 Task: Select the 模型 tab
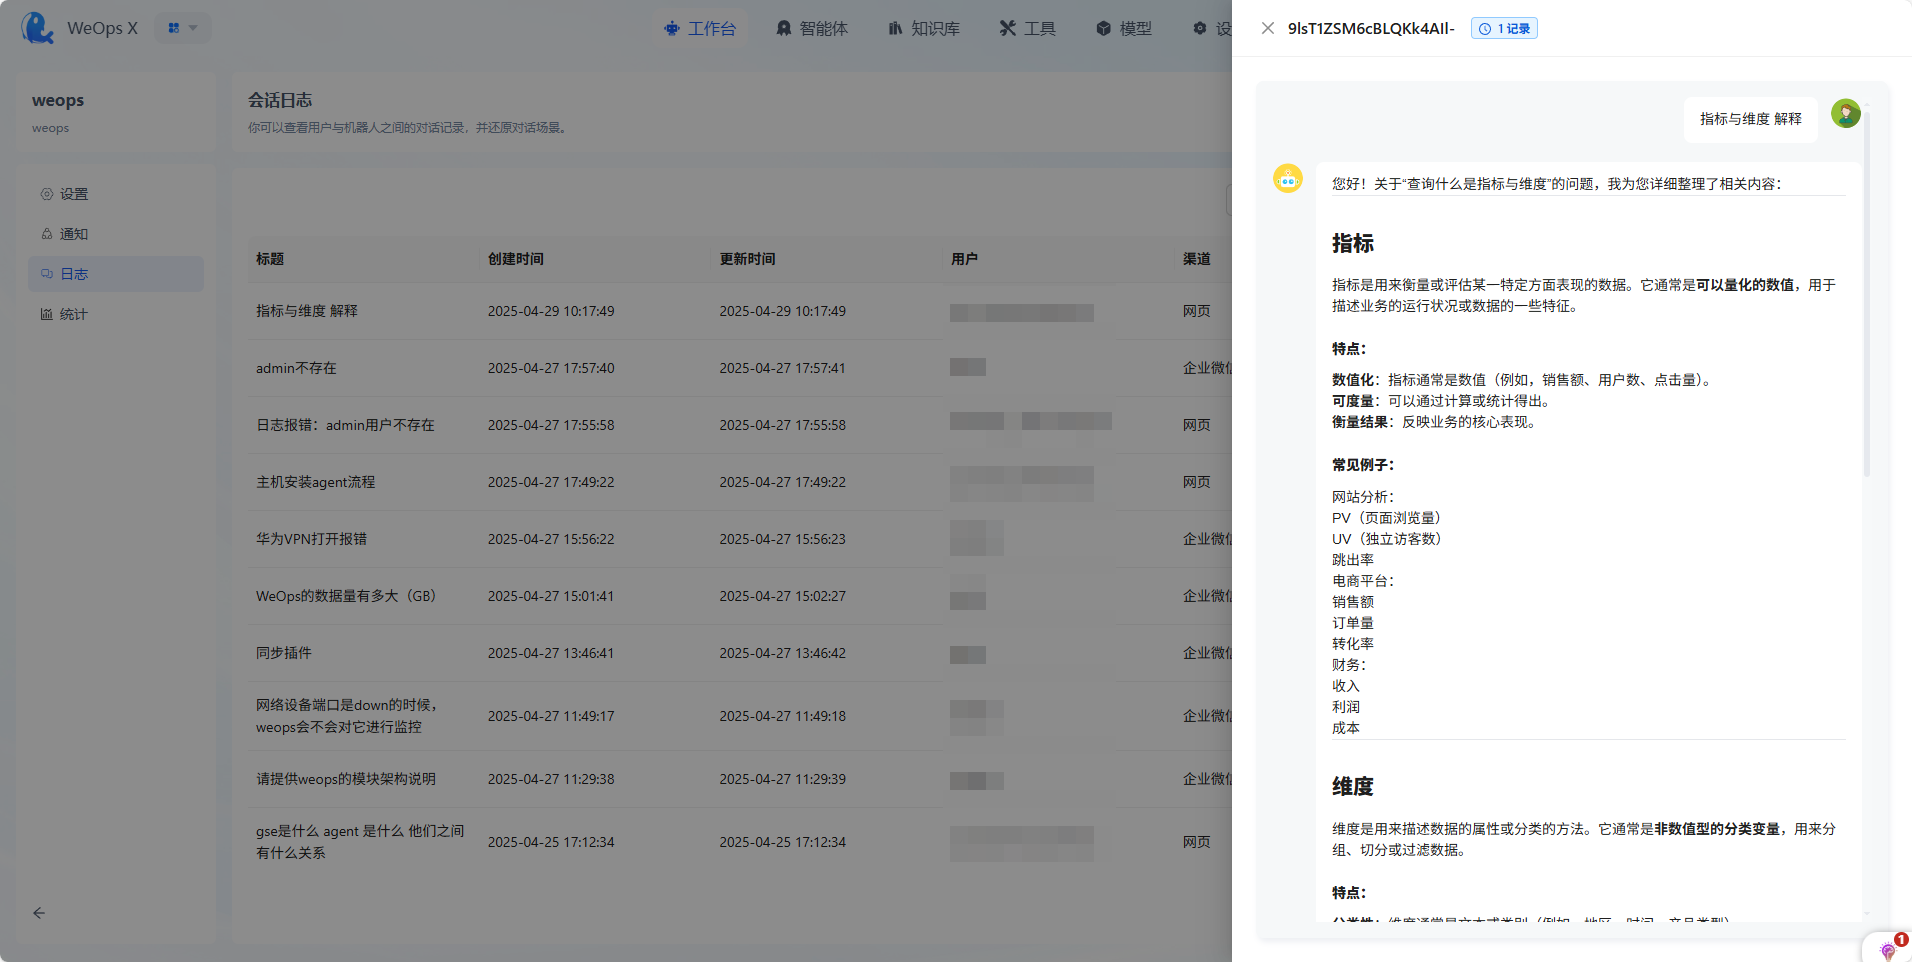tap(1124, 29)
